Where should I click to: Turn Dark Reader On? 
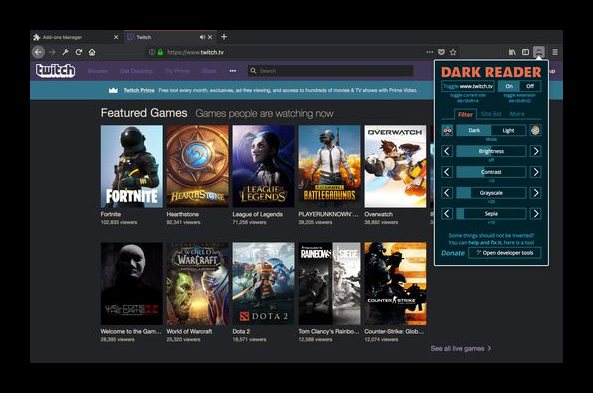(x=509, y=86)
